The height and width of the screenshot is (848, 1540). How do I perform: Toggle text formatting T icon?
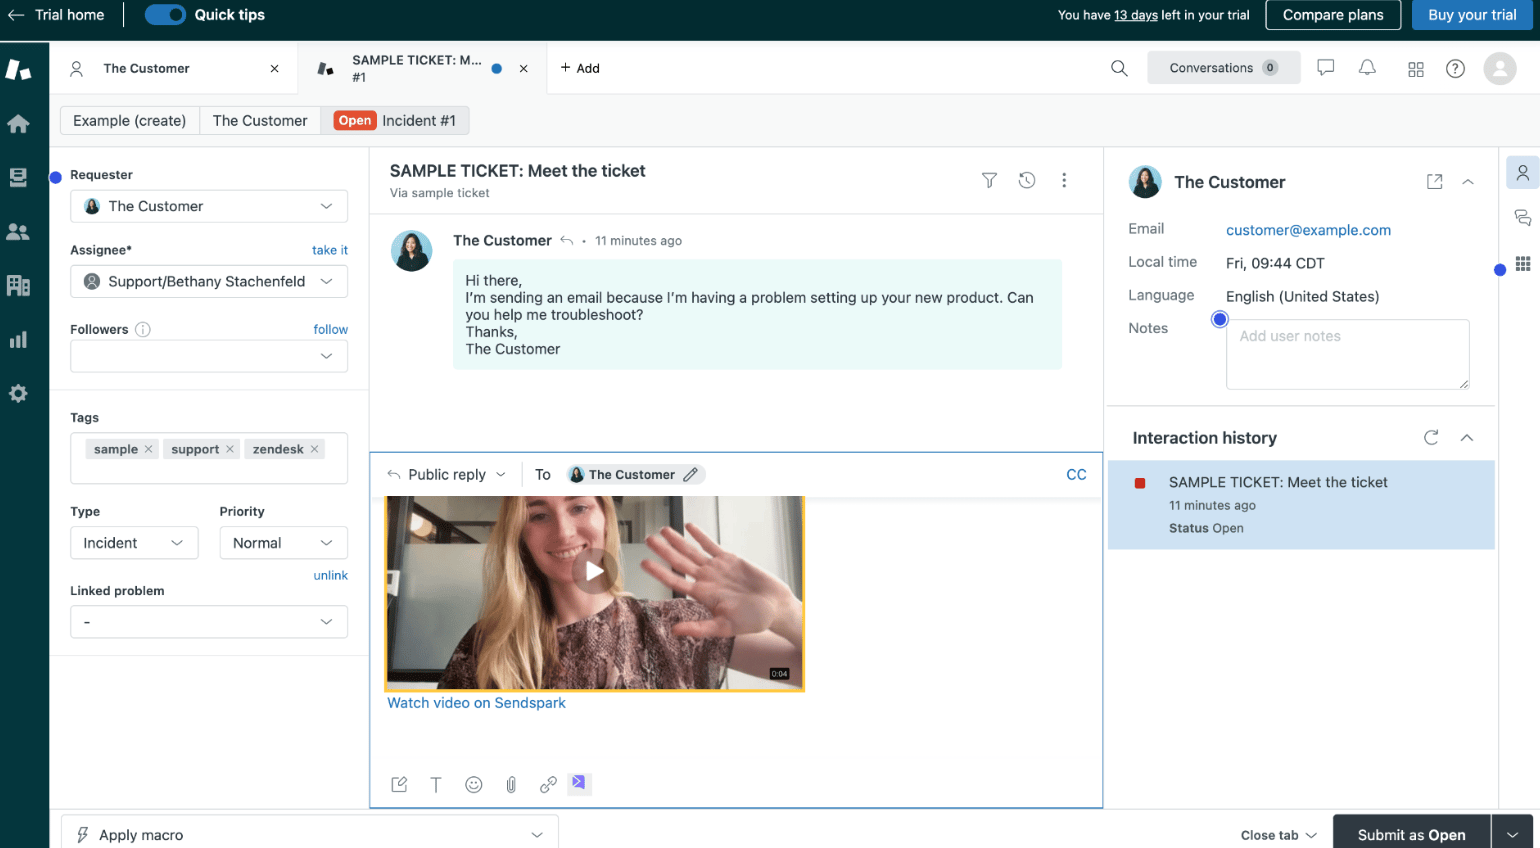point(436,785)
